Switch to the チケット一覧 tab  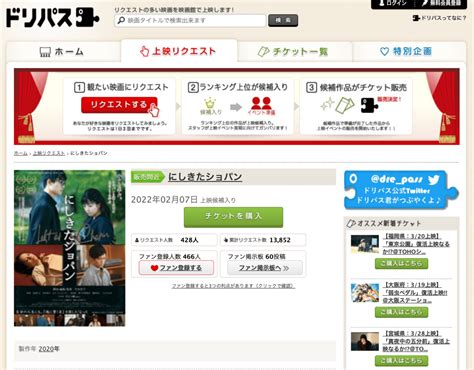tap(295, 52)
